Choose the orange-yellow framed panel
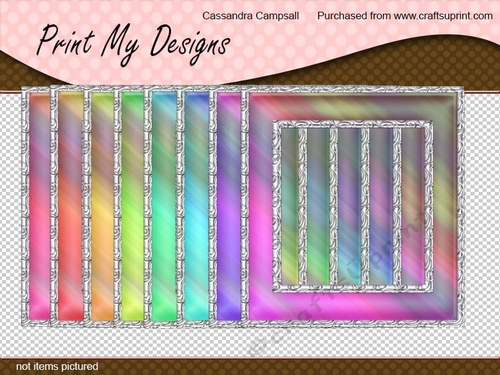500x375 pixels. pyautogui.click(x=99, y=206)
